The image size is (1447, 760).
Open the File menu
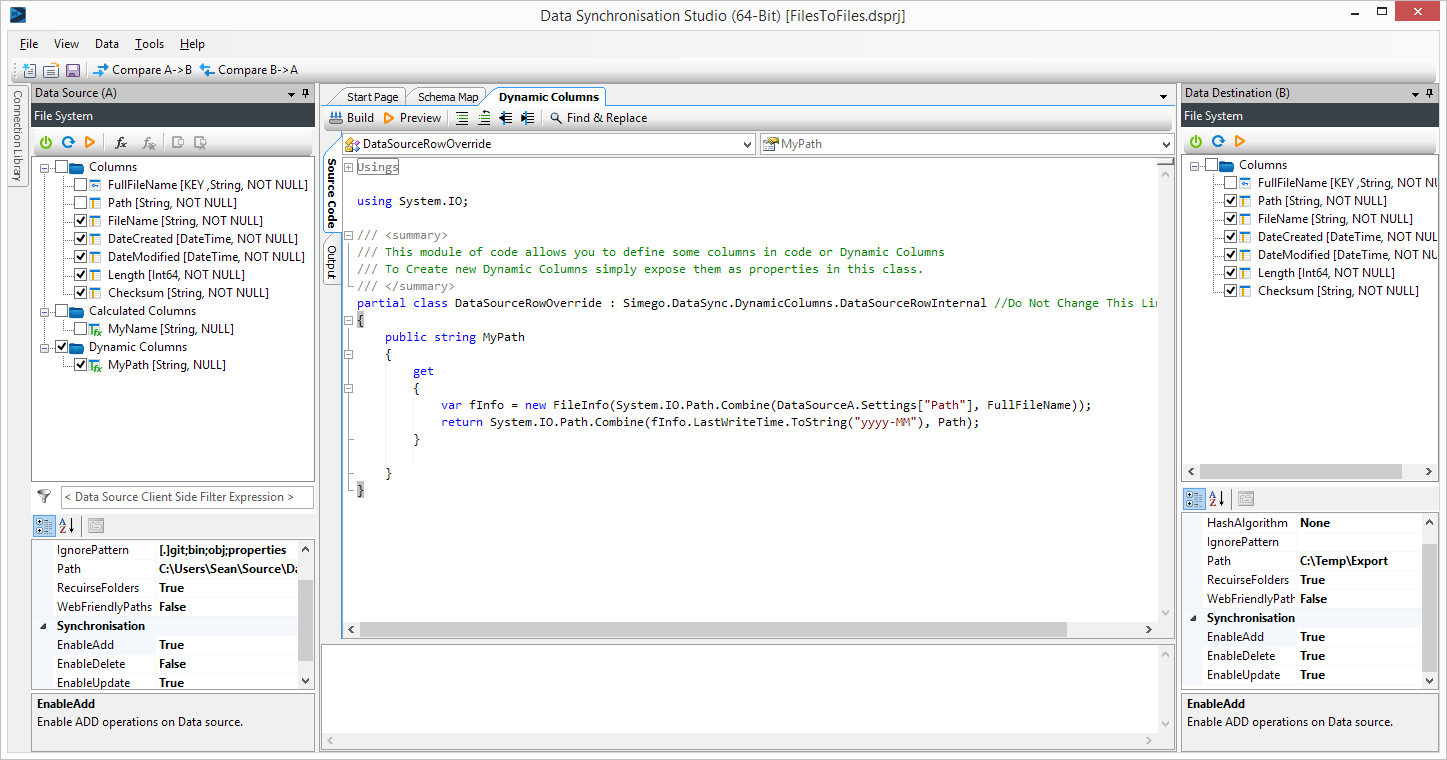point(29,44)
